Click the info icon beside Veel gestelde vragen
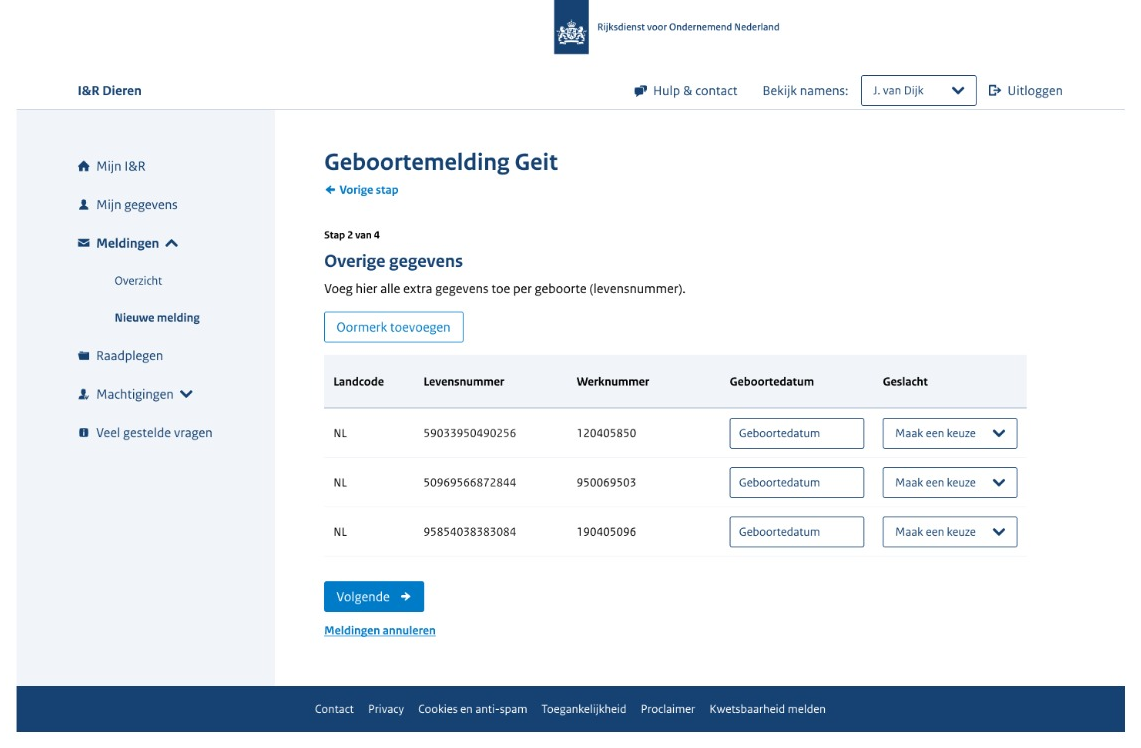 point(84,433)
